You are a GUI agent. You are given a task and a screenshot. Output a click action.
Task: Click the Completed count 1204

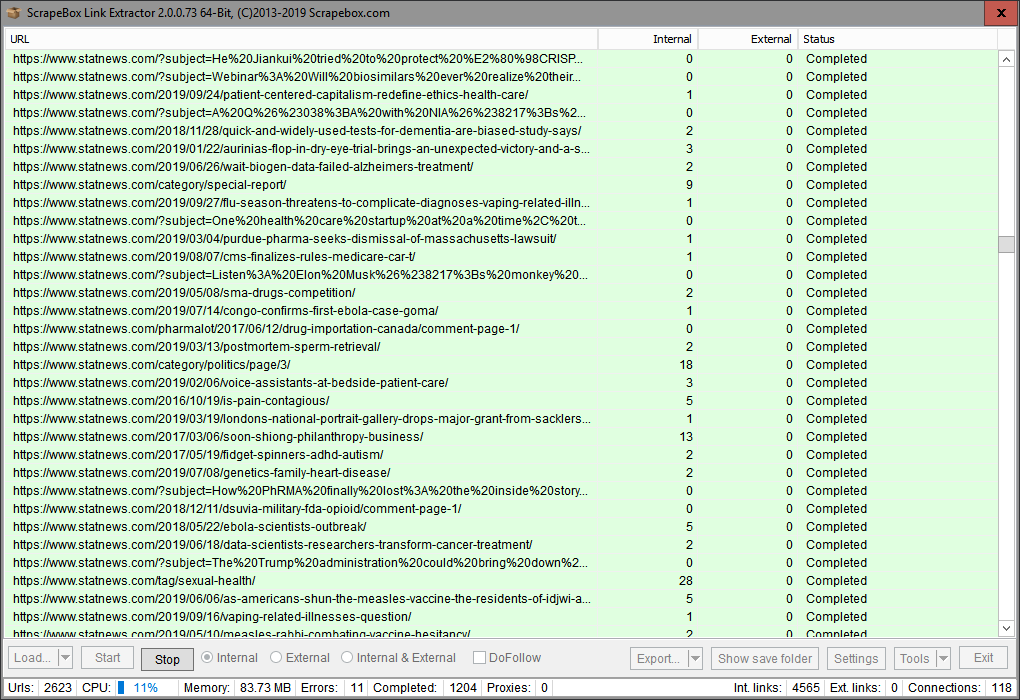click(463, 688)
